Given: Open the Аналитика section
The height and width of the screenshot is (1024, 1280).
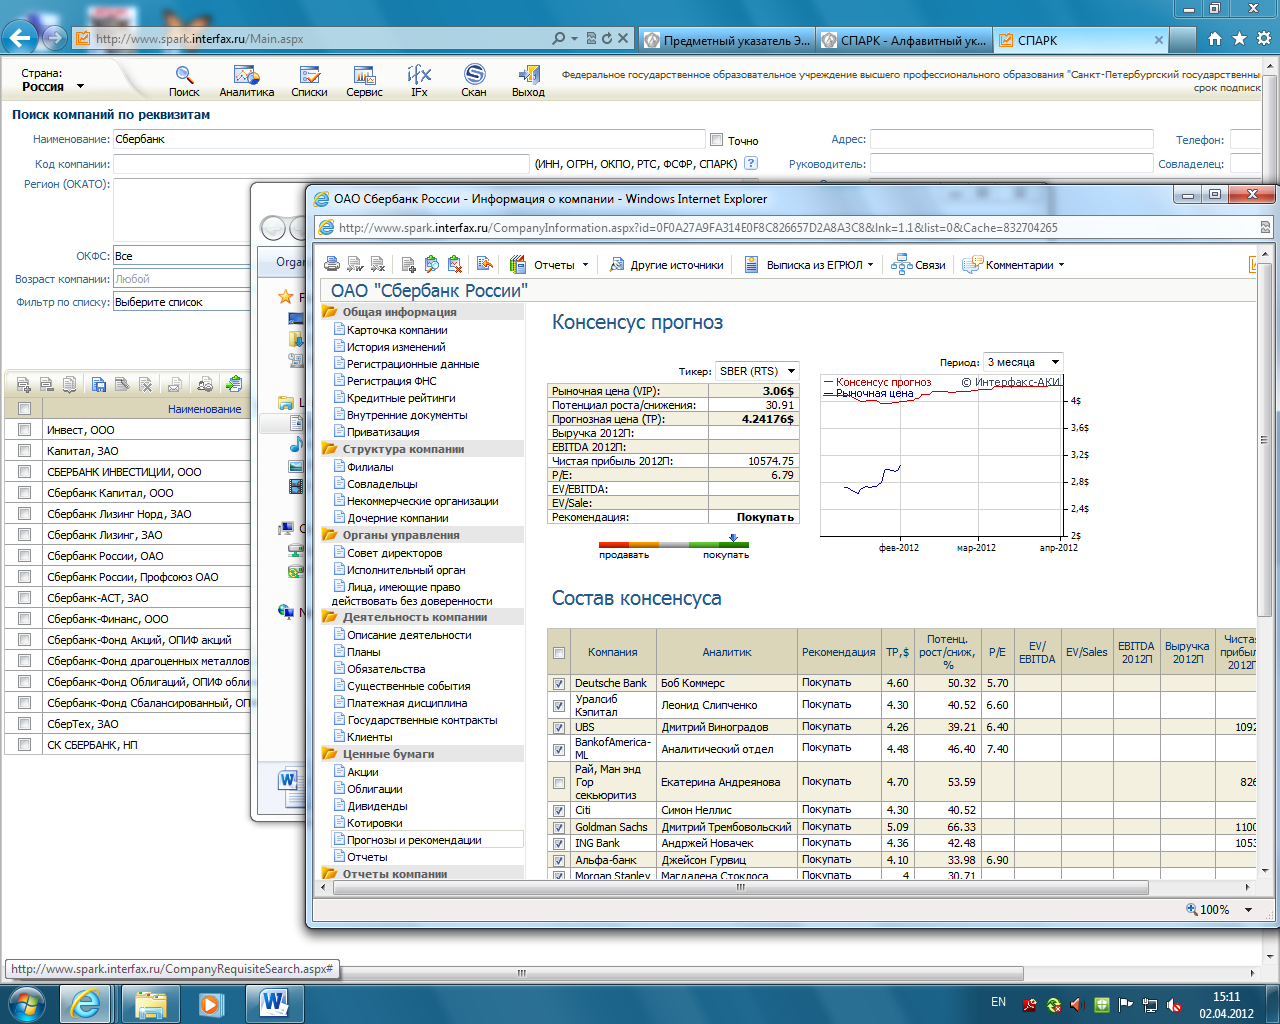Looking at the screenshot, I should click(247, 81).
